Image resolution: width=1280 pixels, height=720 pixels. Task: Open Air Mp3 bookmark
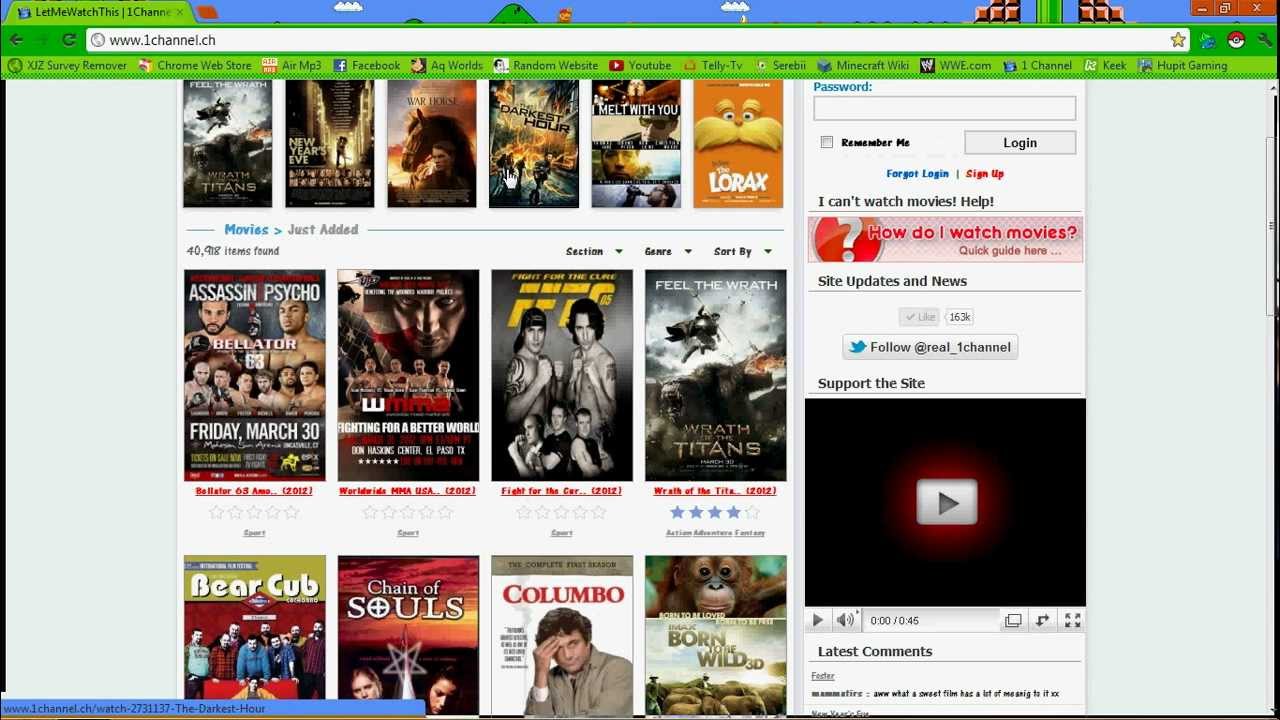[291, 66]
